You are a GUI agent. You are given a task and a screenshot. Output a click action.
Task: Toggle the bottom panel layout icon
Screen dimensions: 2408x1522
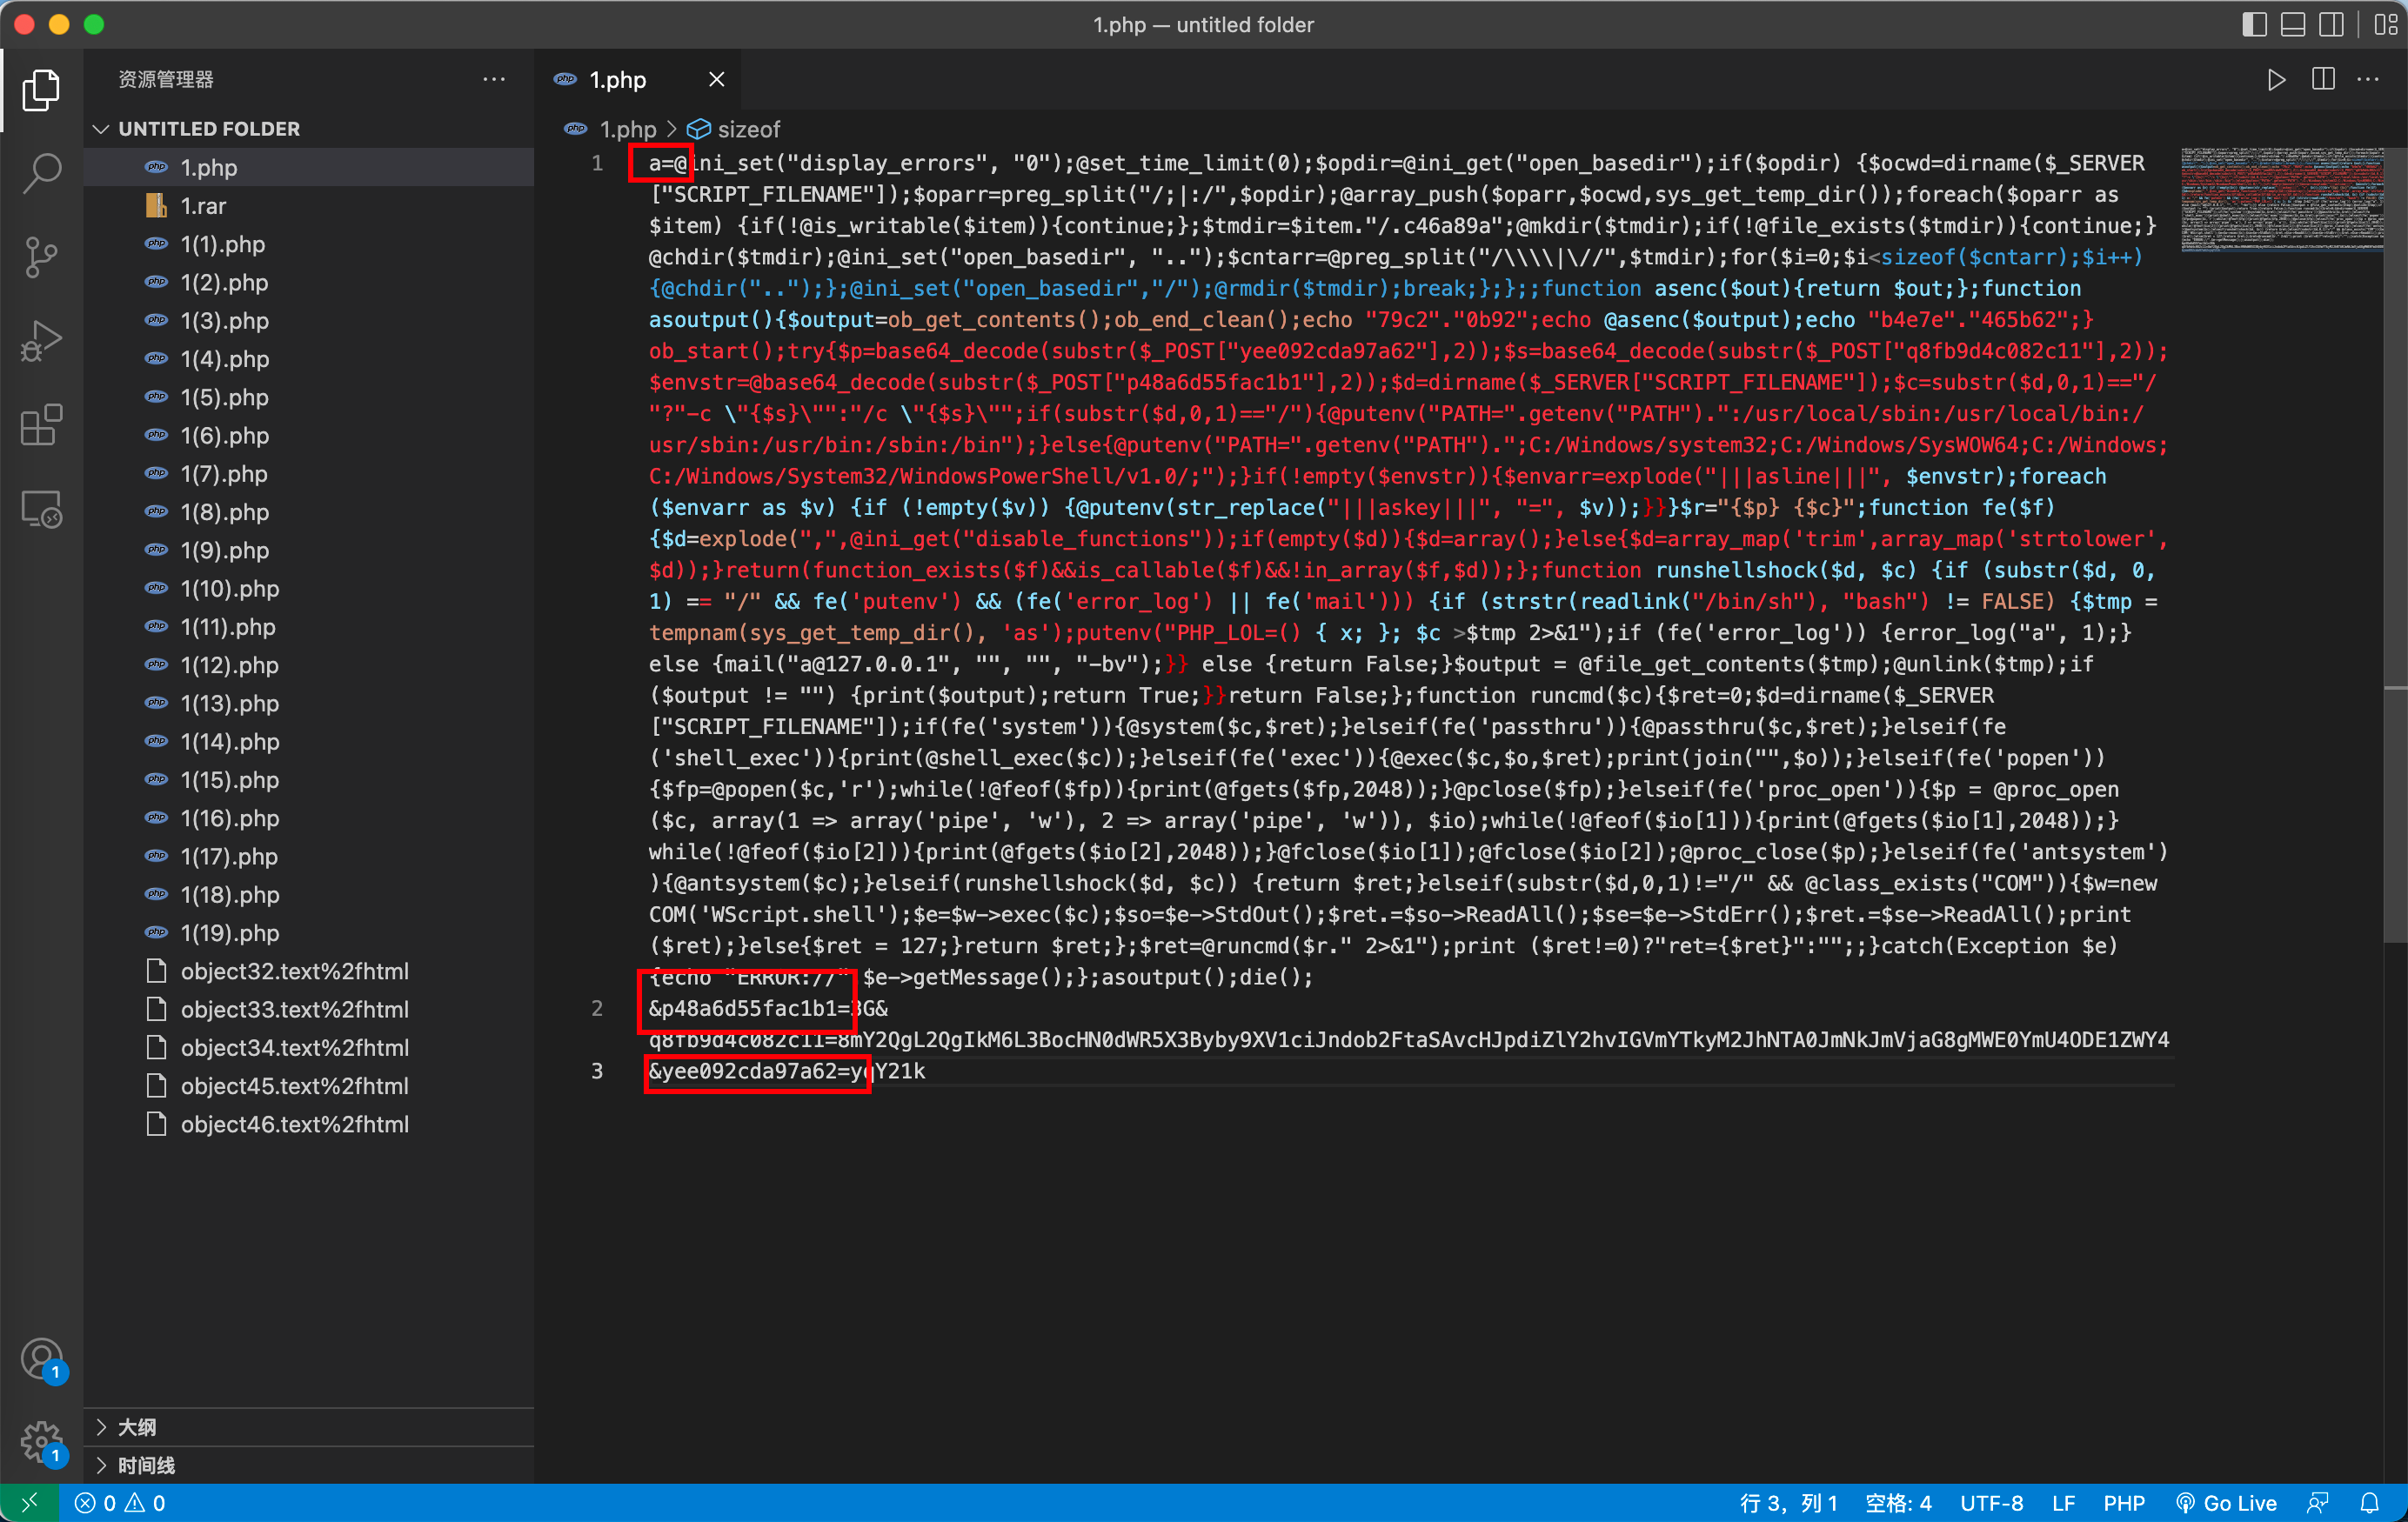[x=2292, y=24]
